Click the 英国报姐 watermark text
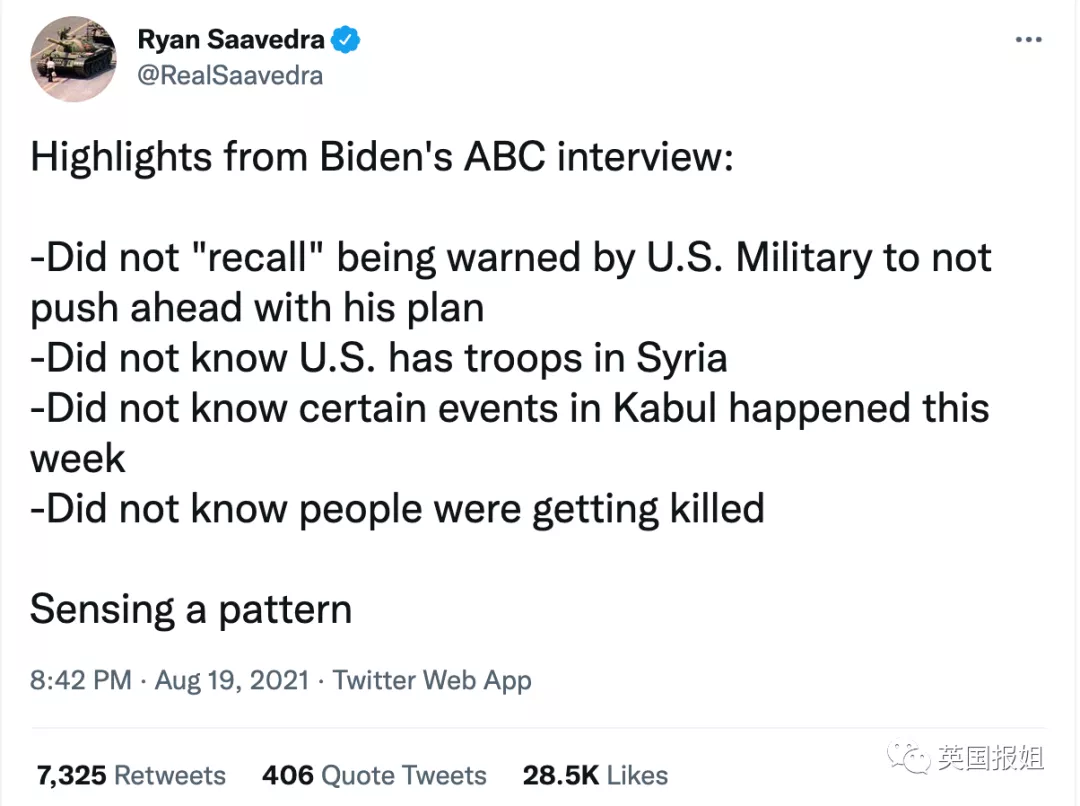 [x=990, y=758]
